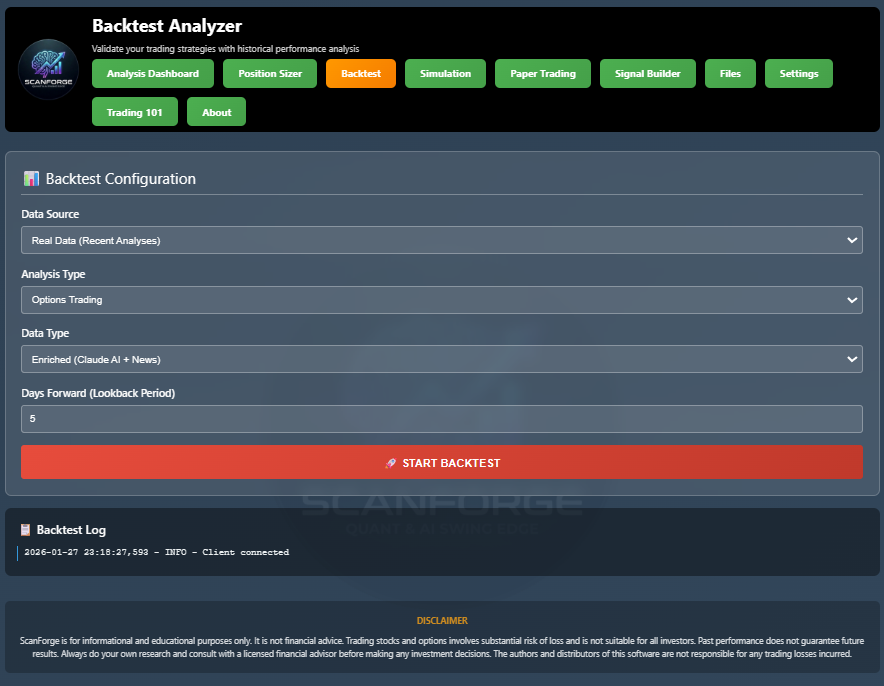Click the 'Data Type' label
884x686 pixels.
[45, 333]
